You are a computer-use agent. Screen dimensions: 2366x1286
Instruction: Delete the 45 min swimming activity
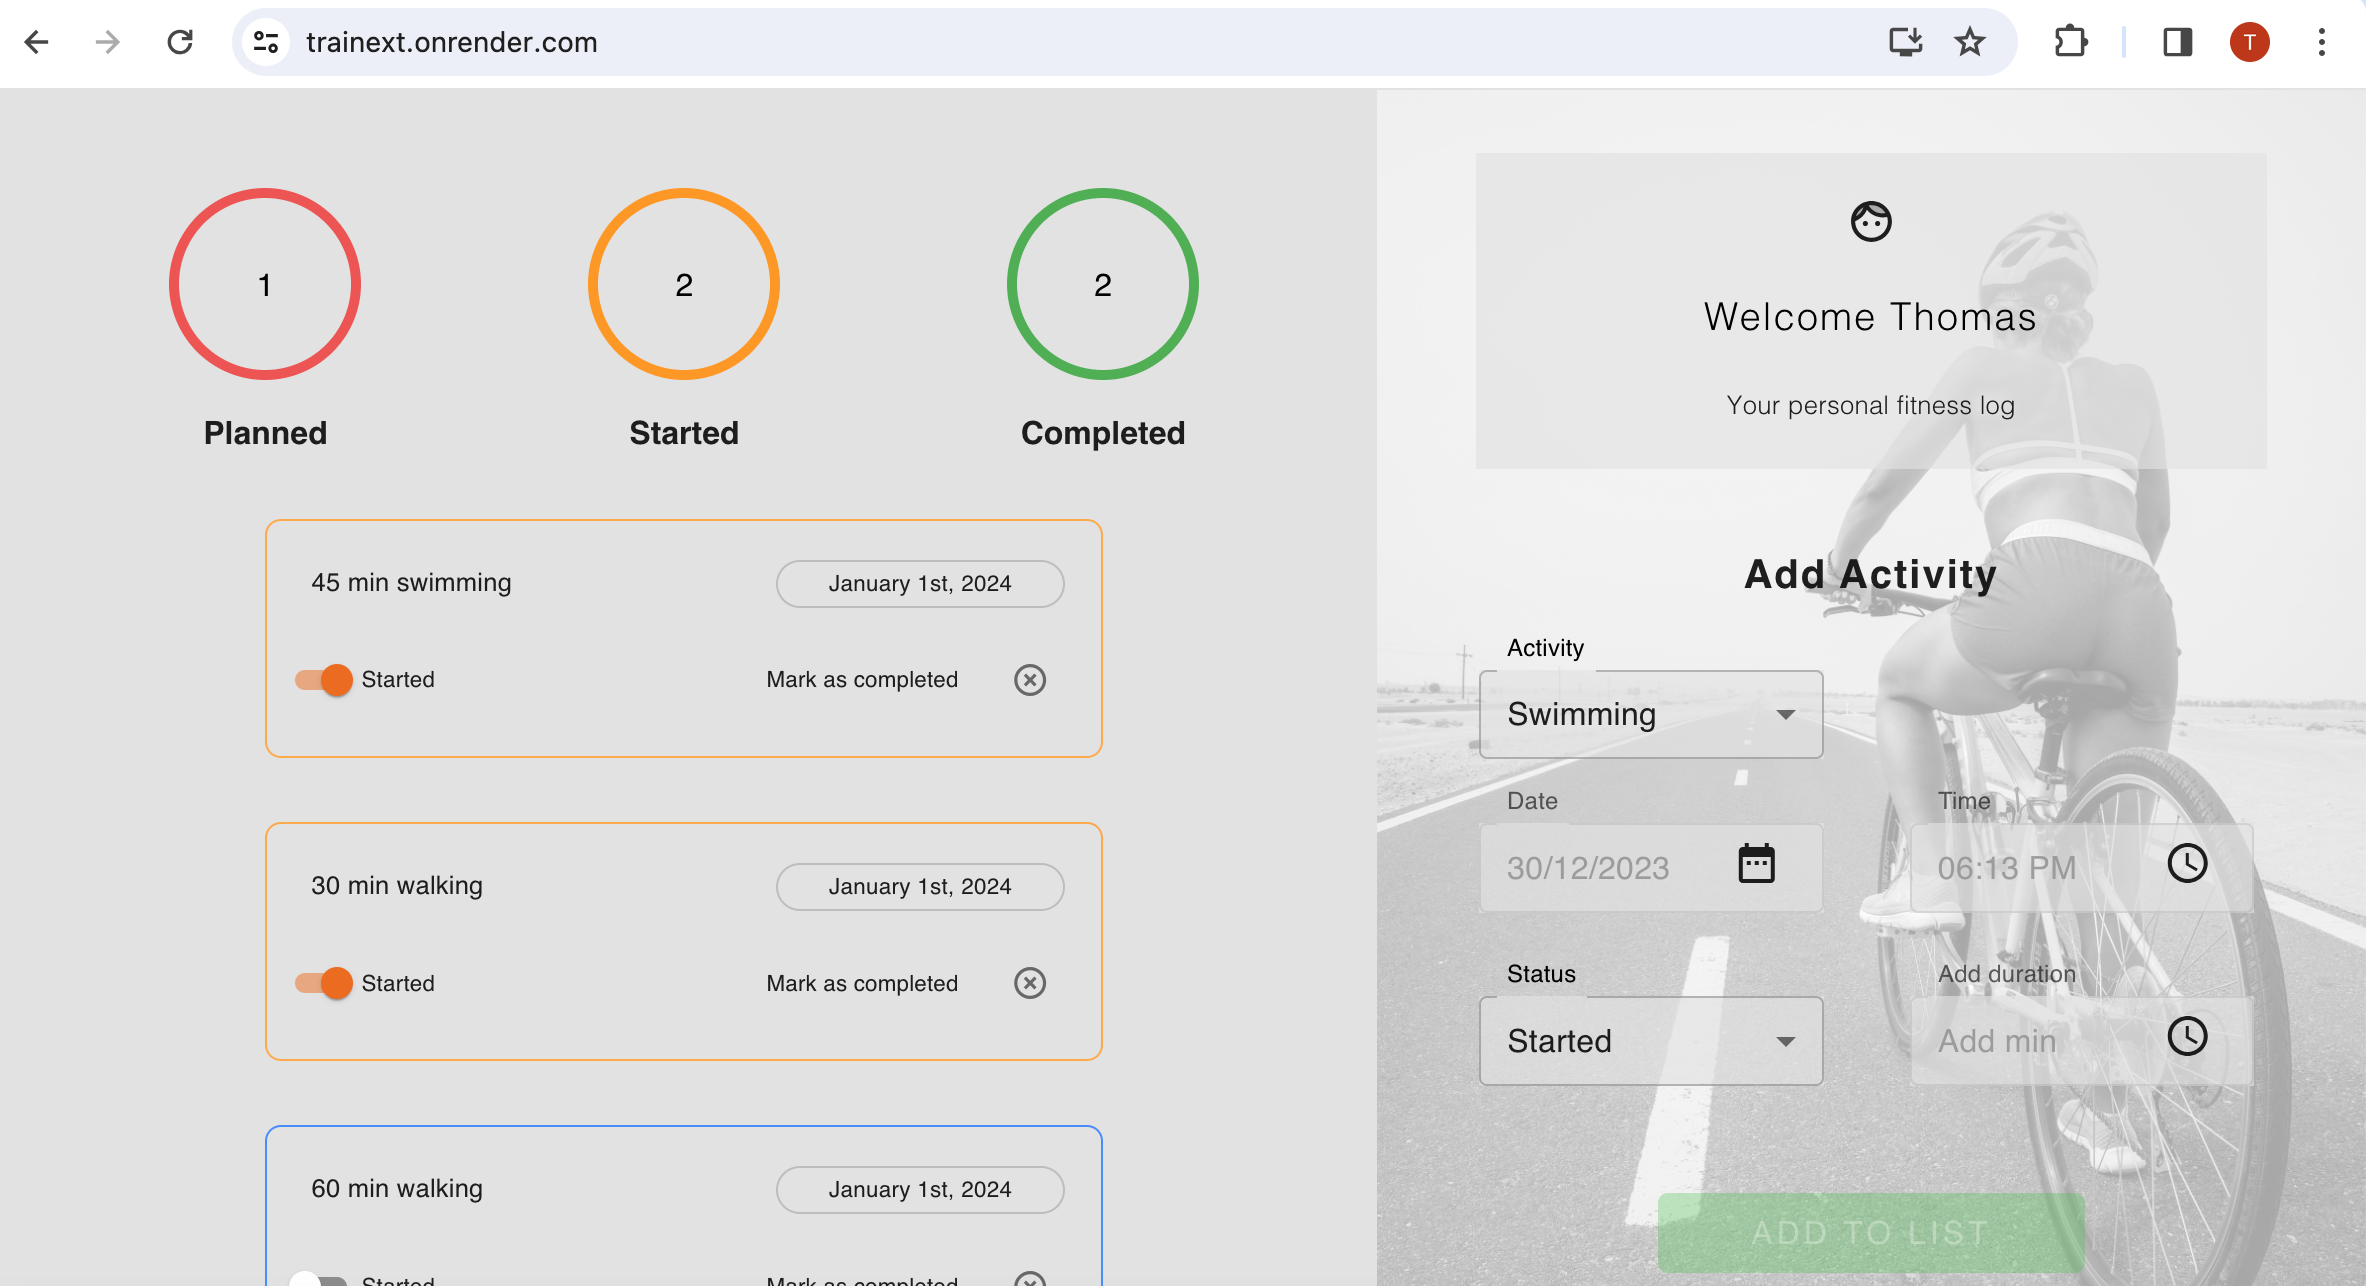tap(1030, 680)
